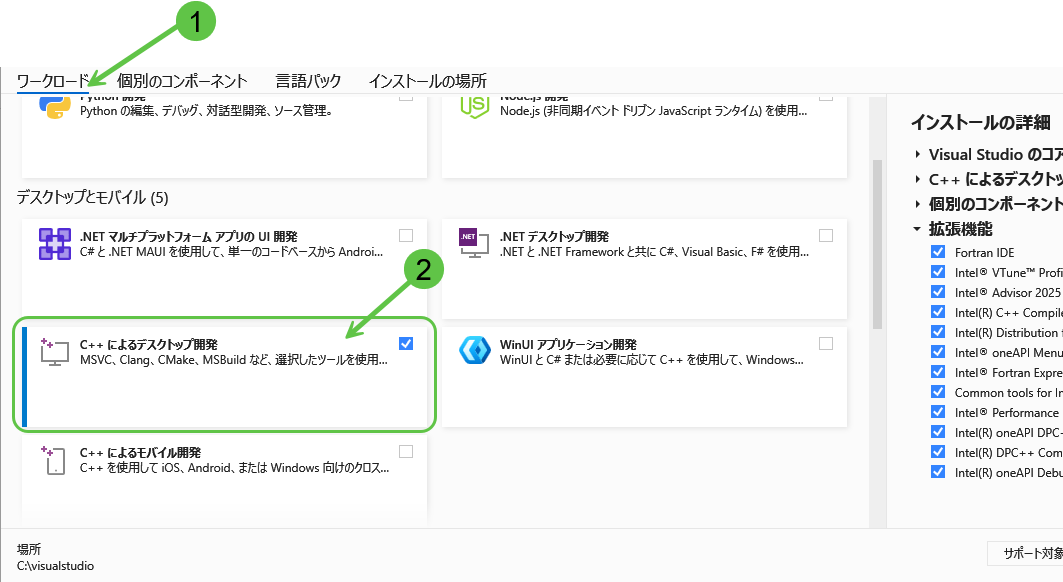Select the C++ によるモバイル開発 card title
The width and height of the screenshot is (1063, 582).
(x=140, y=452)
